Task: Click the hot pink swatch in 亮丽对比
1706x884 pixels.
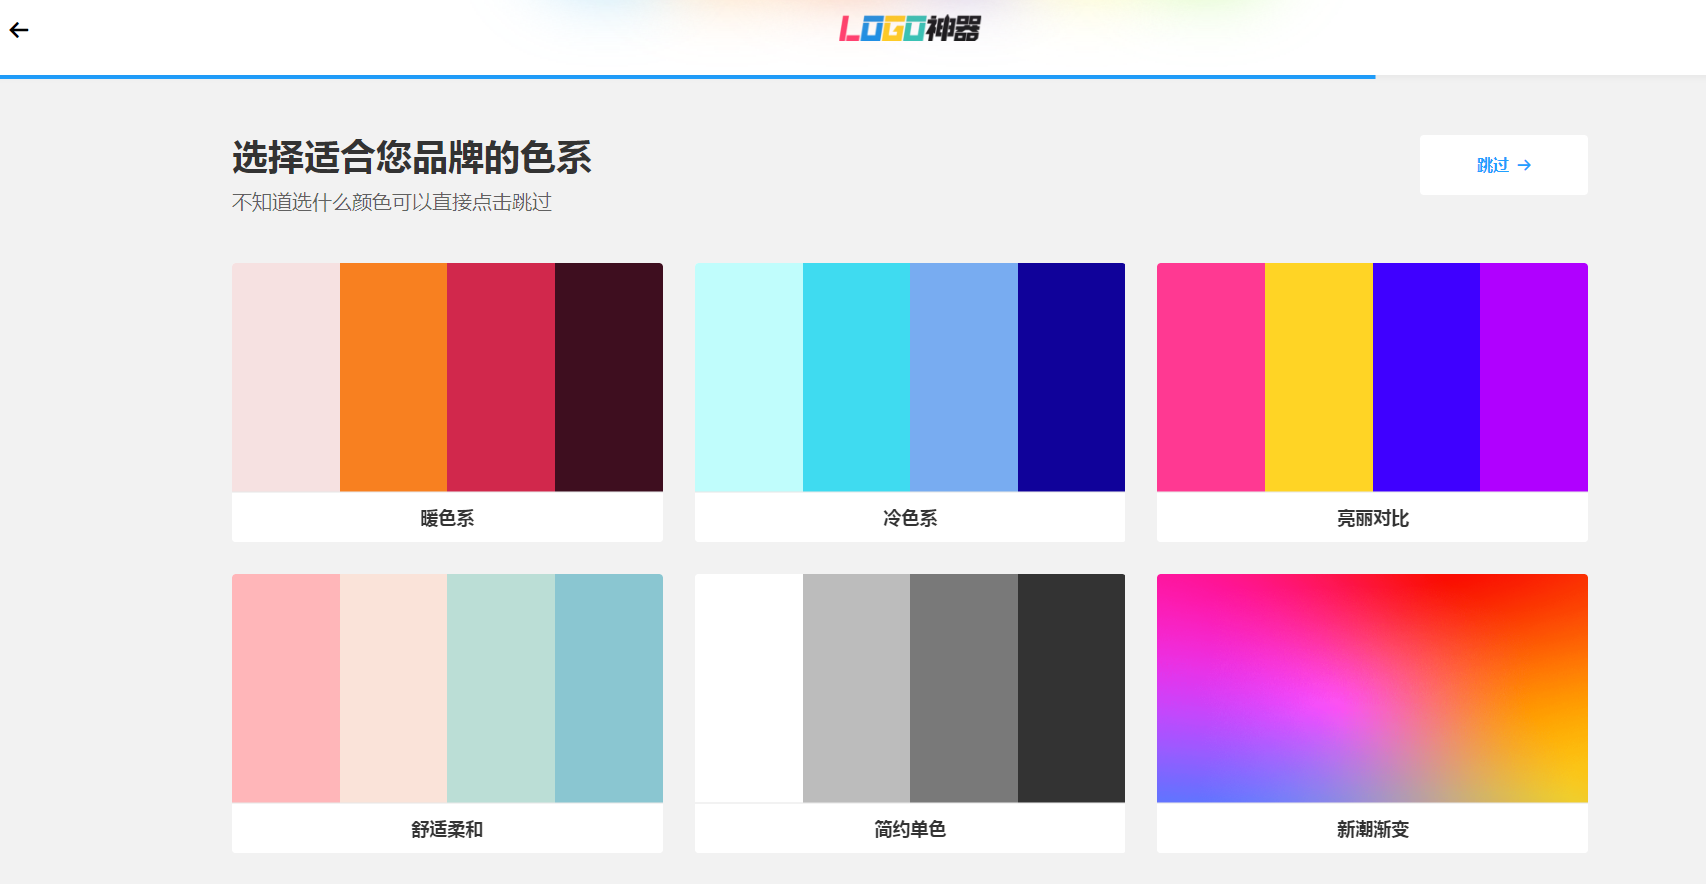Action: coord(1211,377)
